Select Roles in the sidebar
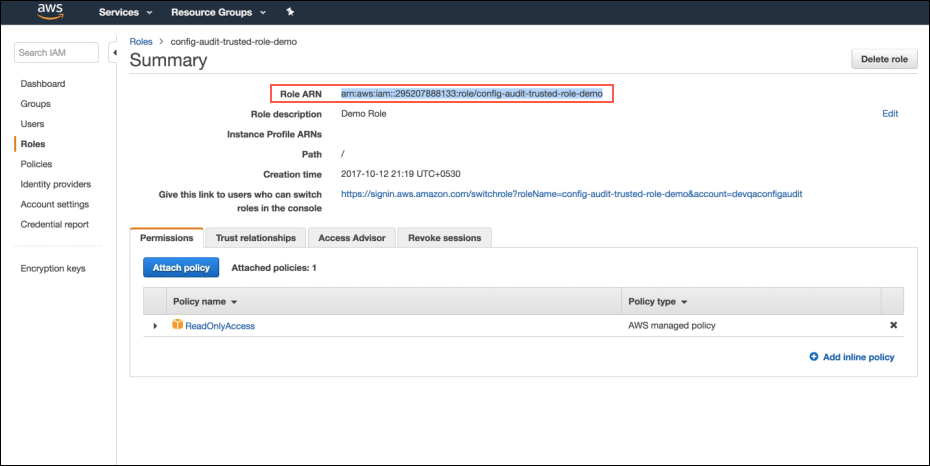 33,144
